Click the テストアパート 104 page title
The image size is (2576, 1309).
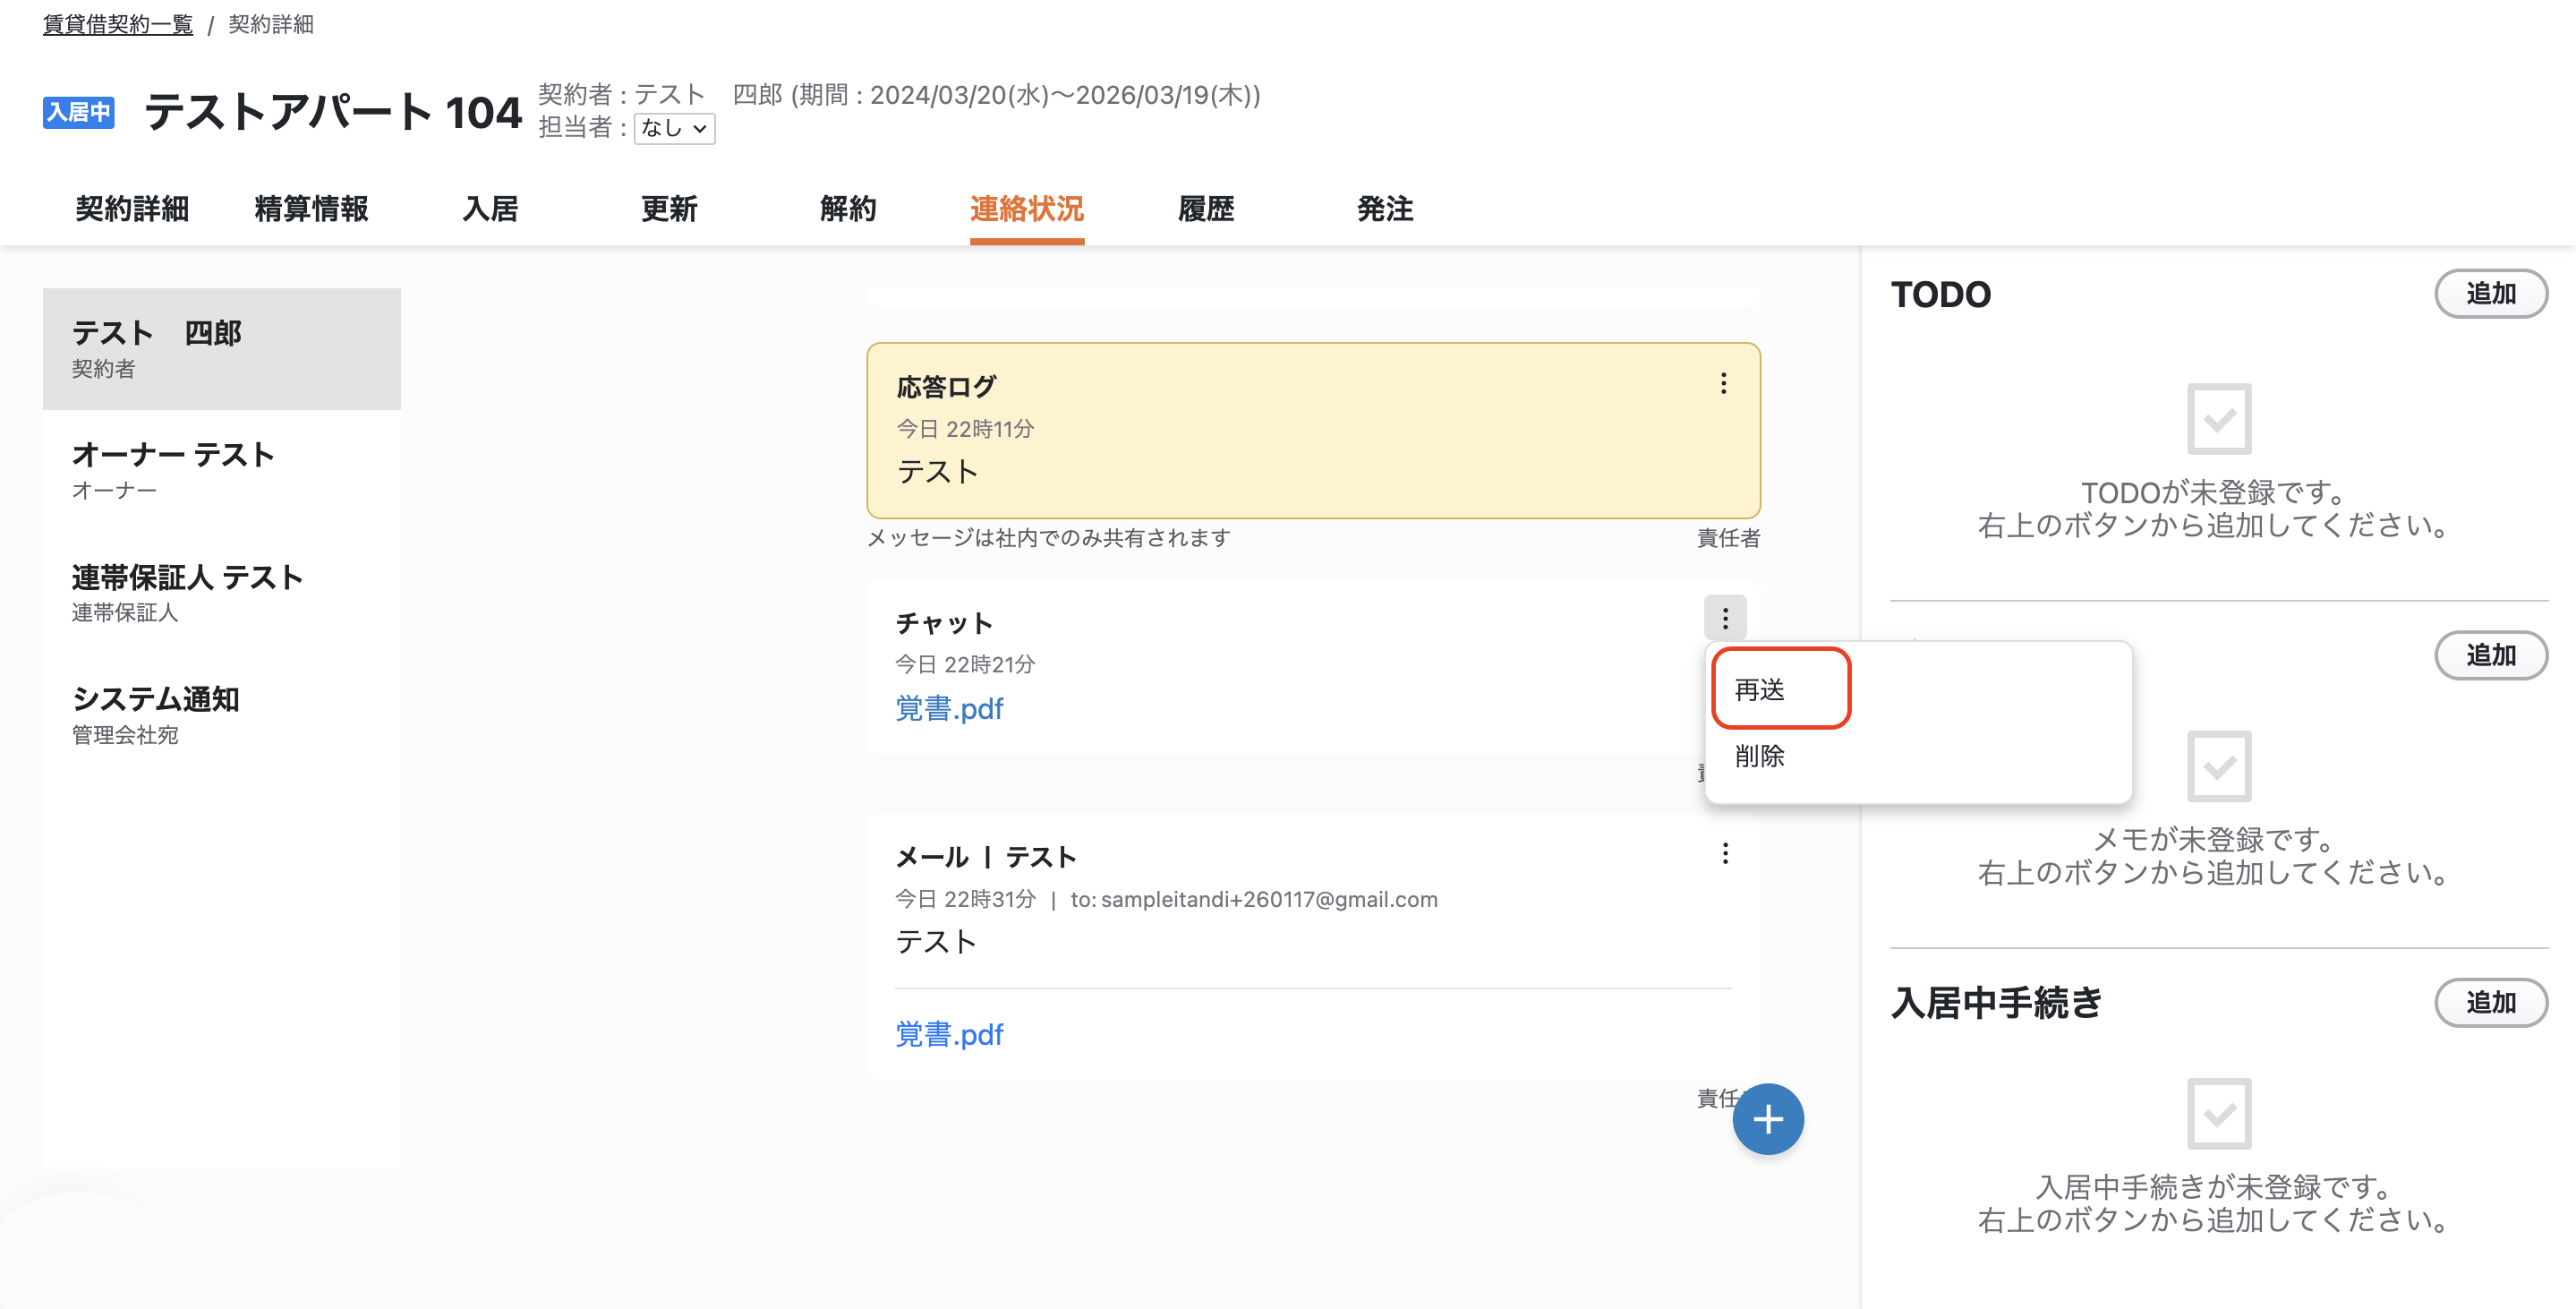click(333, 112)
